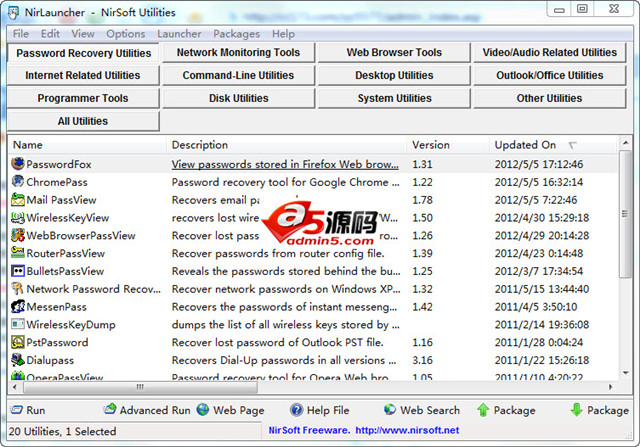This screenshot has height=447, width=640.
Task: Open the Launcher menu
Action: coord(179,33)
